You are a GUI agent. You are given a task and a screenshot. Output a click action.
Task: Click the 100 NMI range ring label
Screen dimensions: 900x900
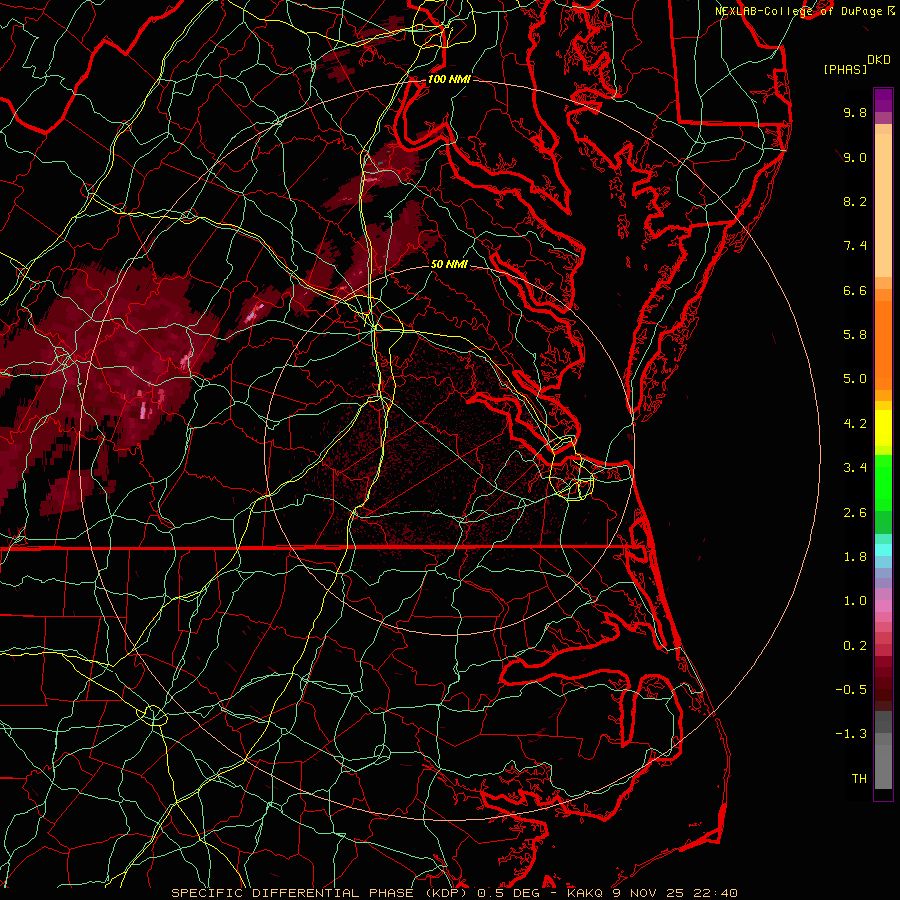click(x=449, y=79)
